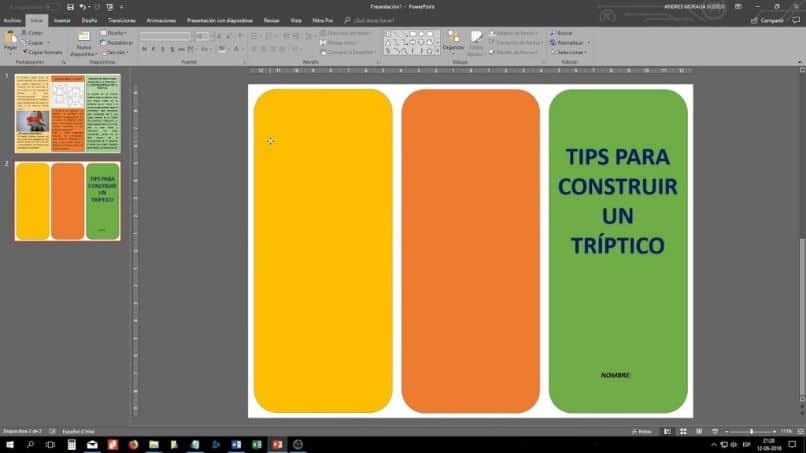
Task: Click the Normal view icon in status bar
Action: (x=667, y=431)
